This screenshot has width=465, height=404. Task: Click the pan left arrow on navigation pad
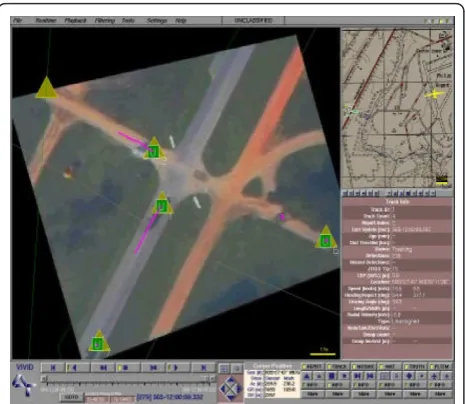pyautogui.click(x=223, y=389)
